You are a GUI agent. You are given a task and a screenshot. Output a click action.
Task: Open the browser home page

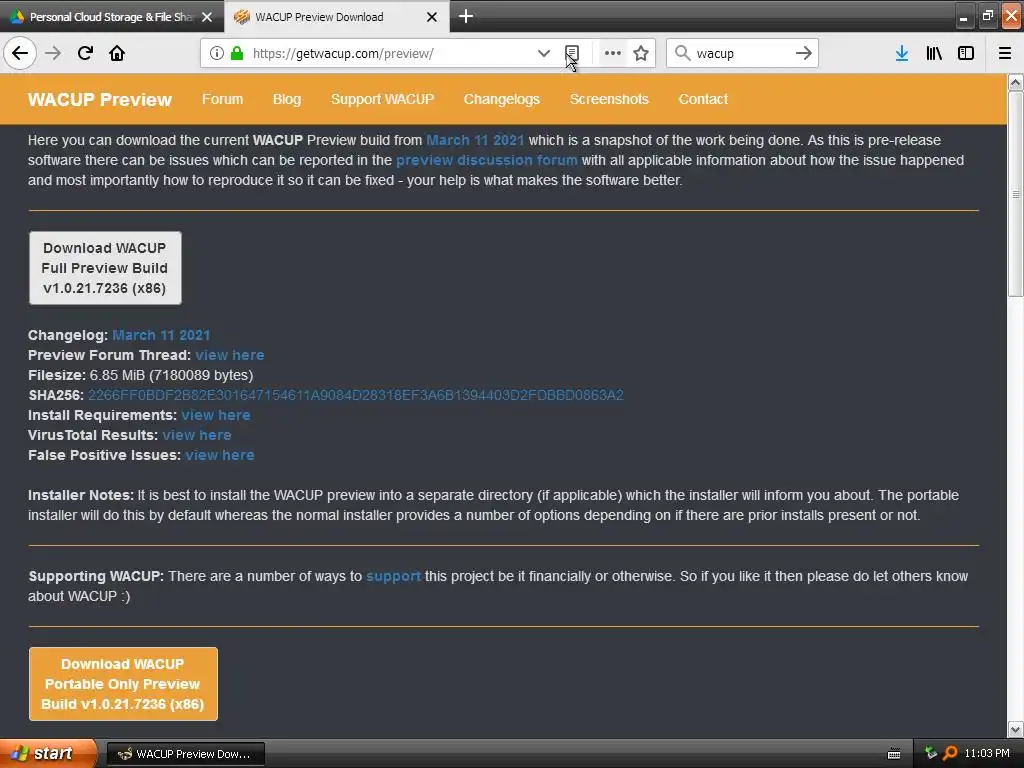tap(117, 53)
